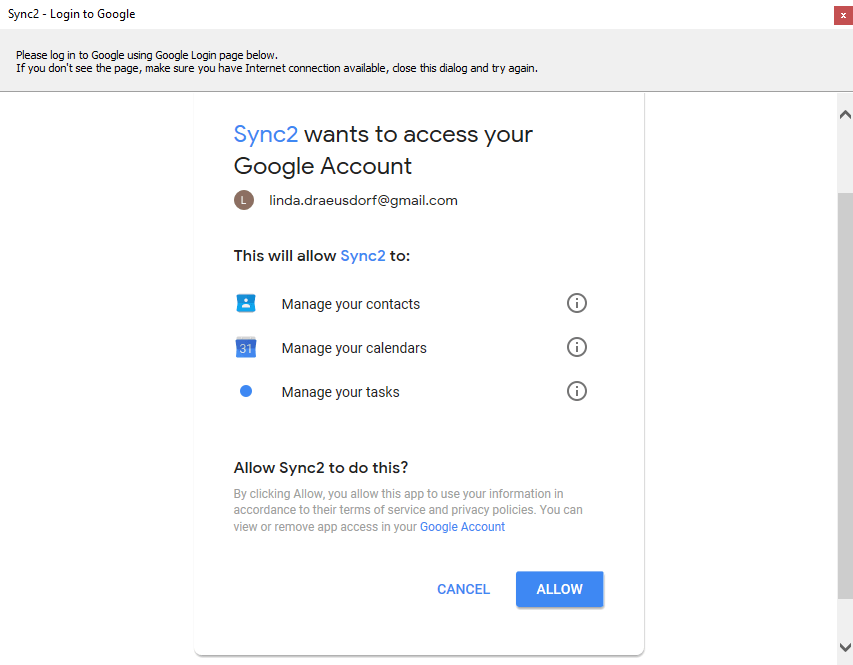Click the Manage your tasks permission text
Viewport: 853px width, 665px height.
[x=341, y=392]
